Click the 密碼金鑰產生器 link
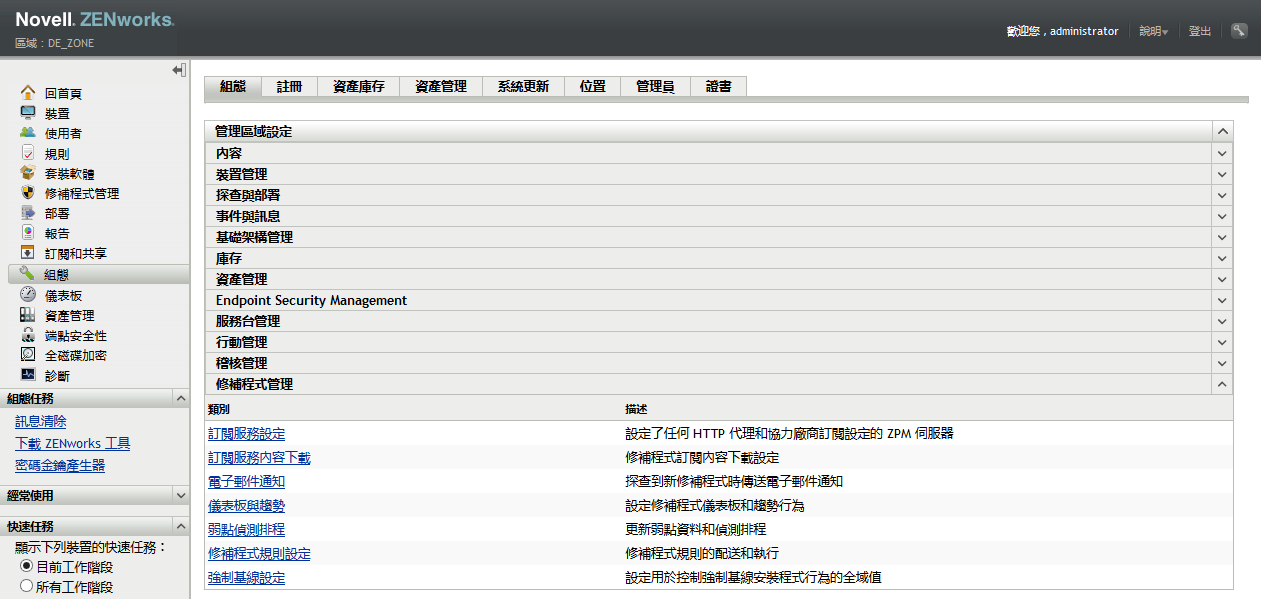1261x599 pixels. (x=60, y=465)
